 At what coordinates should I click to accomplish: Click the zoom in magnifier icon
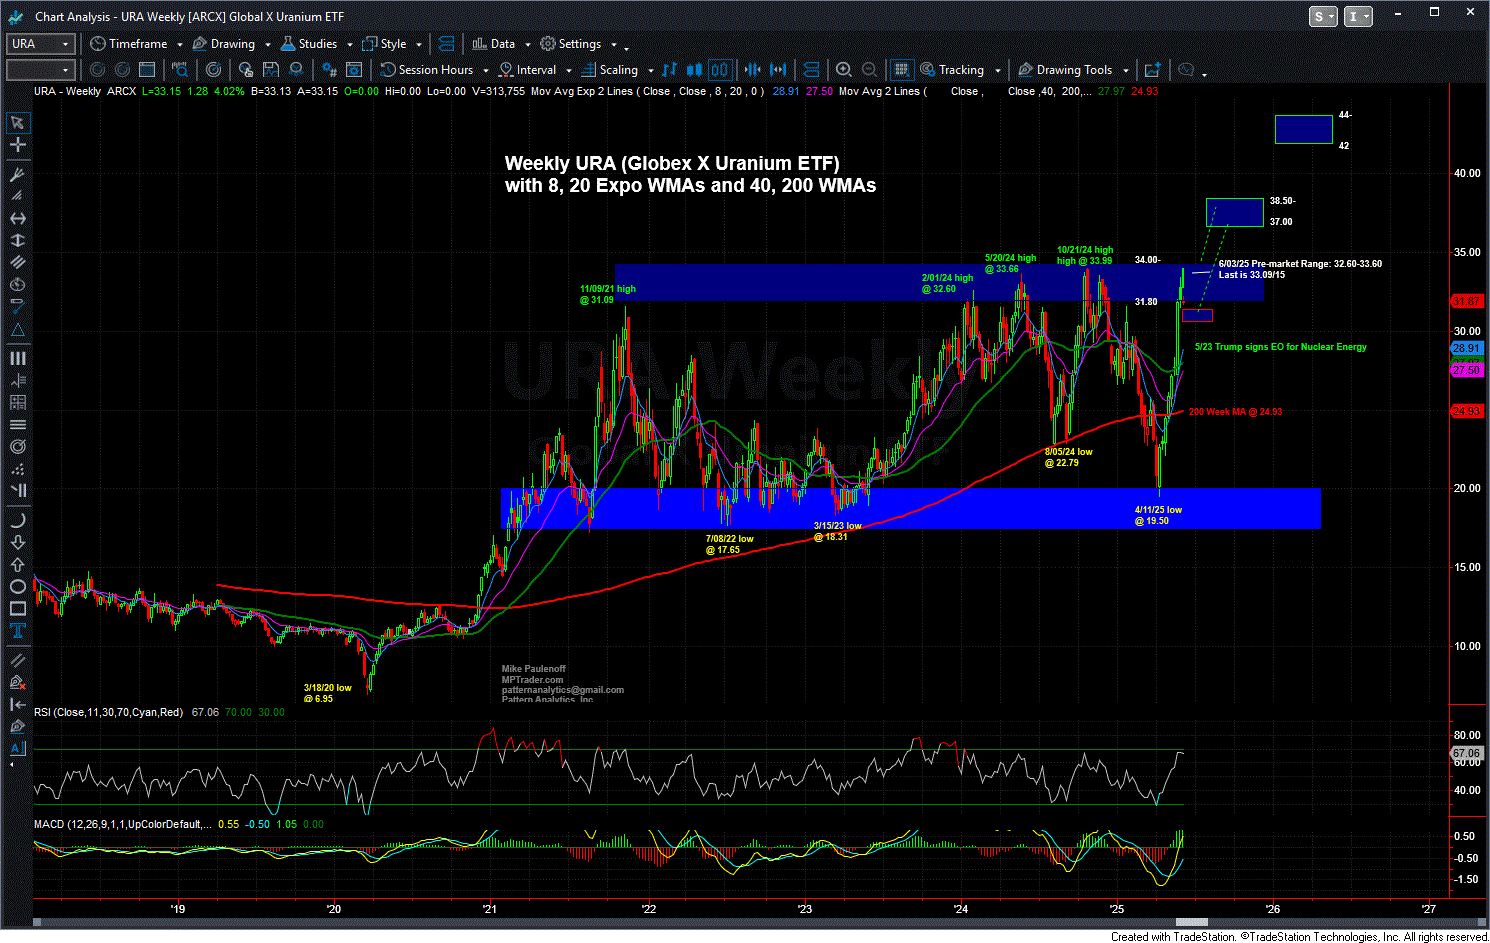point(844,70)
